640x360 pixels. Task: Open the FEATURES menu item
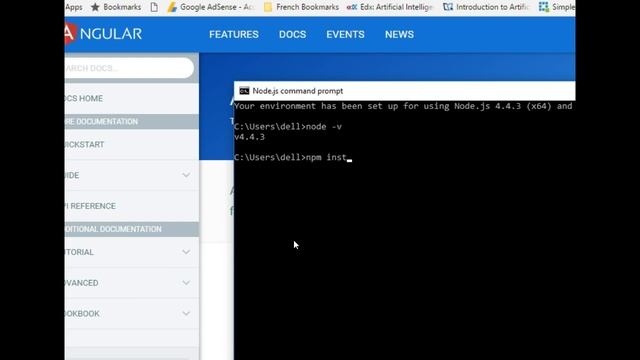pos(234,35)
